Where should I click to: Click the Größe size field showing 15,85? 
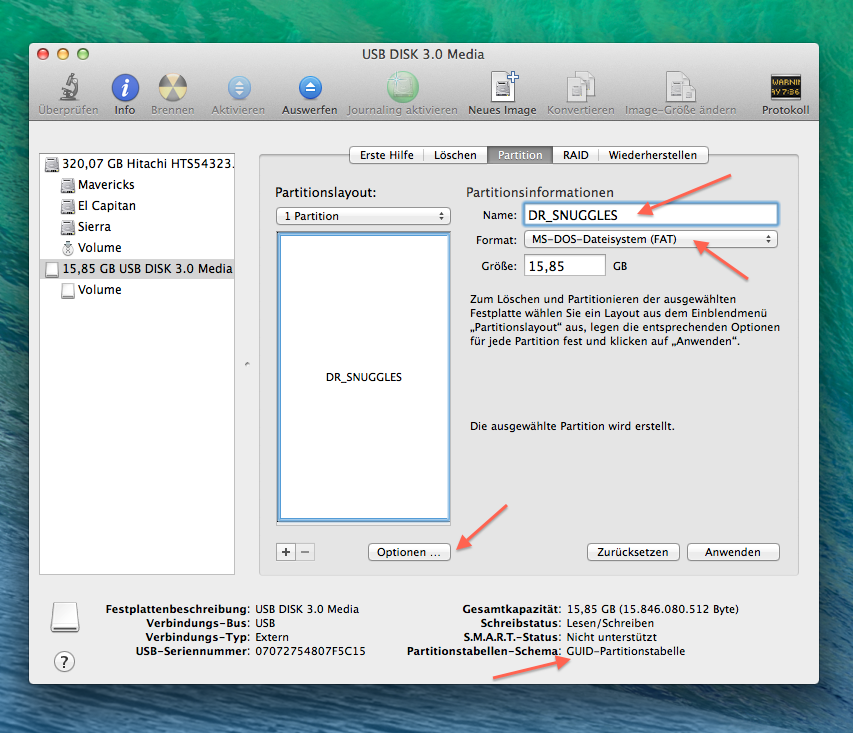(x=565, y=266)
